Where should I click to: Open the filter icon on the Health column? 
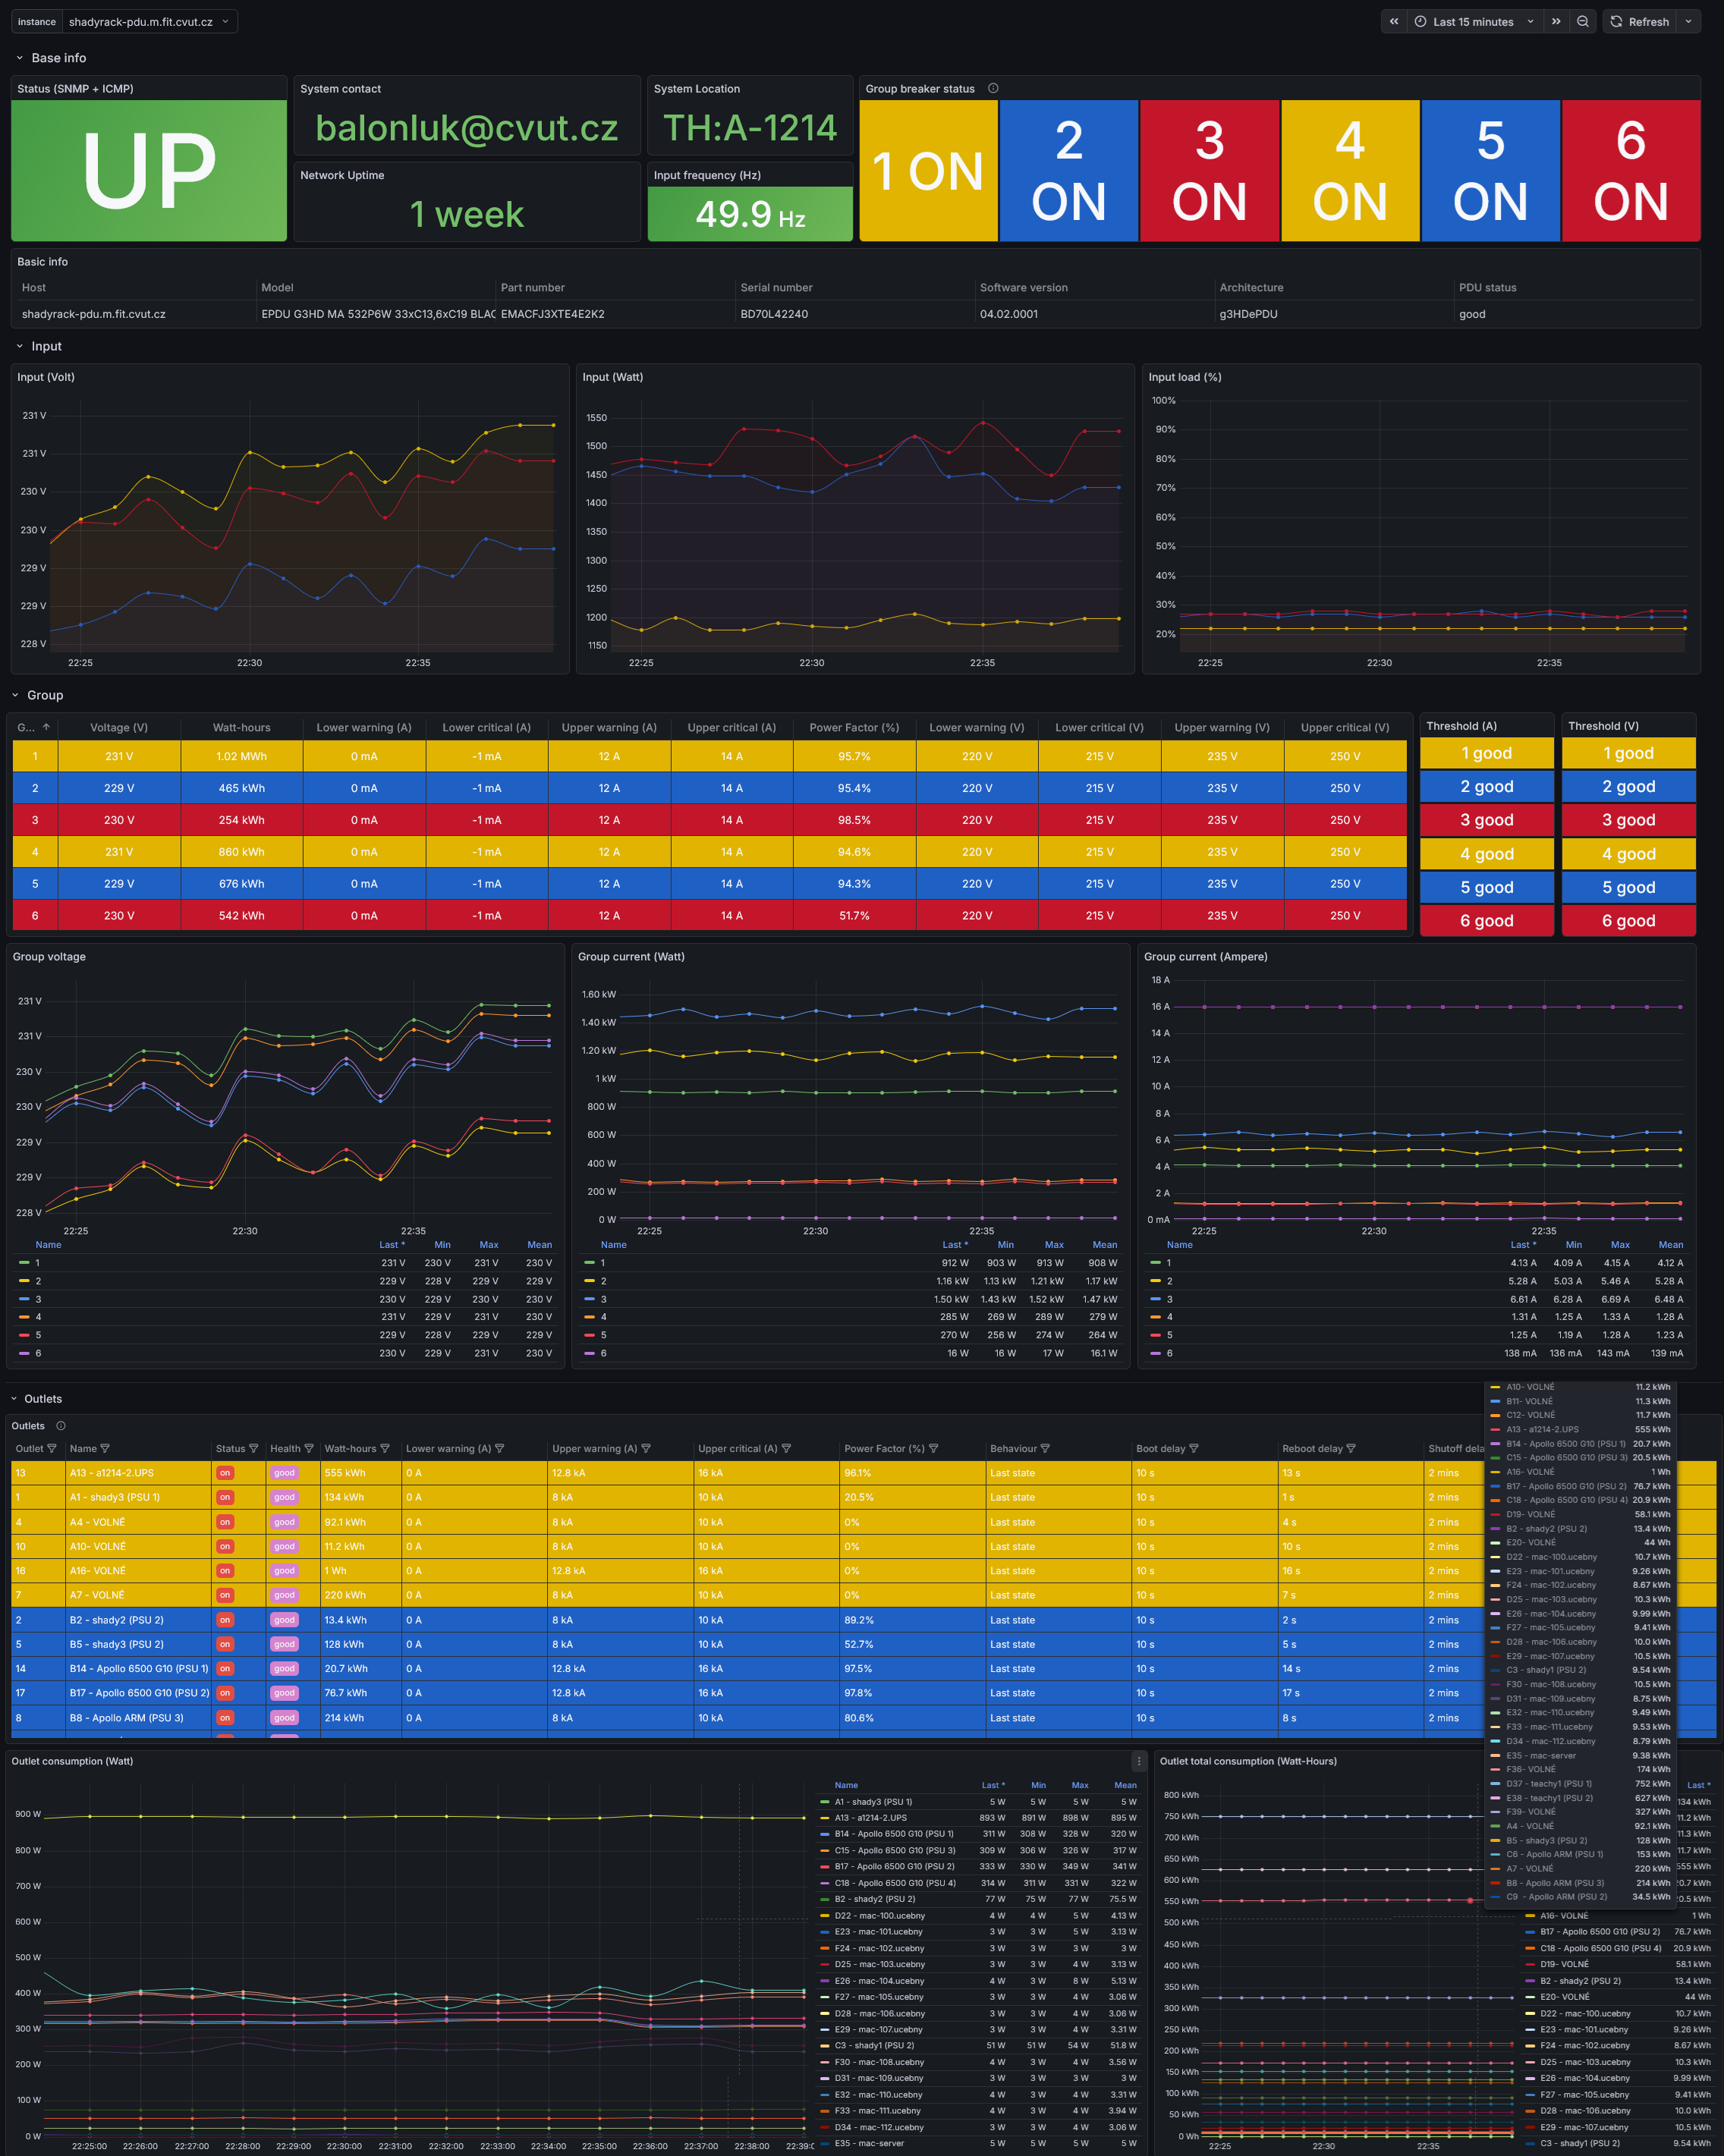point(310,1448)
